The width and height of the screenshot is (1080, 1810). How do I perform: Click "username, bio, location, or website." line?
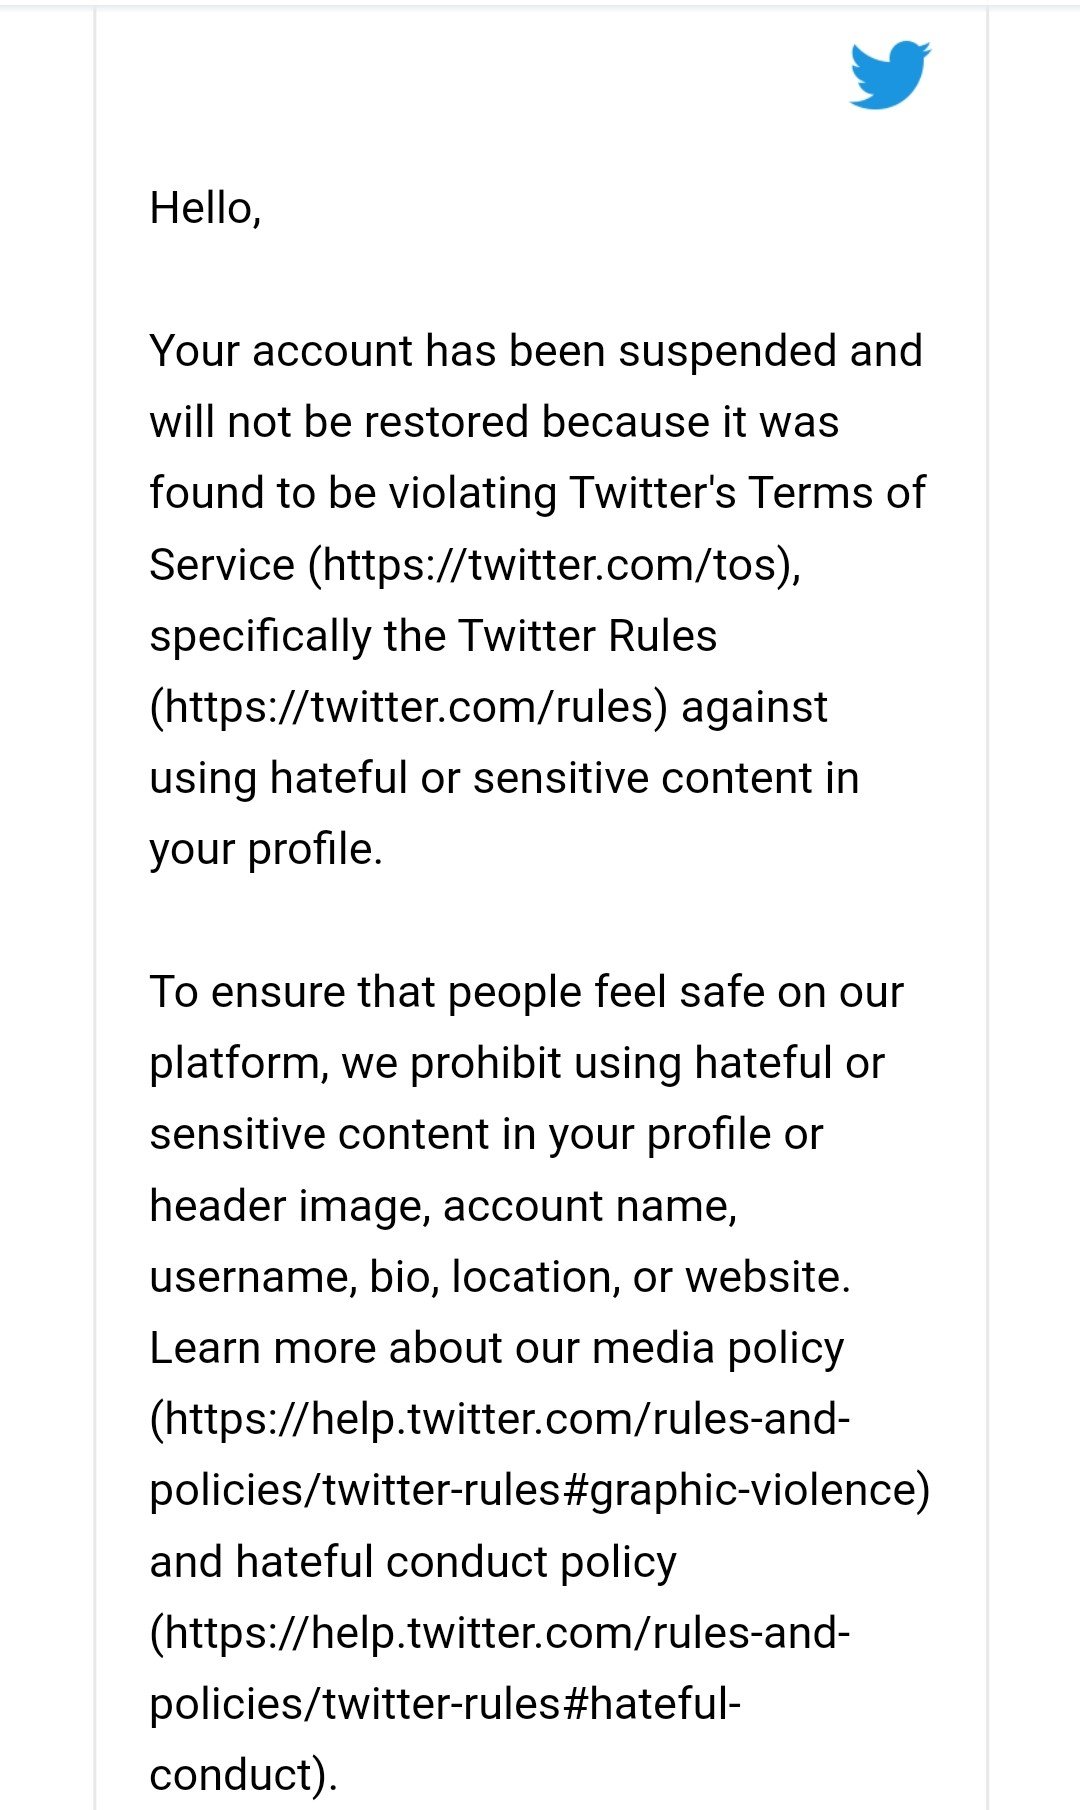tap(500, 1277)
